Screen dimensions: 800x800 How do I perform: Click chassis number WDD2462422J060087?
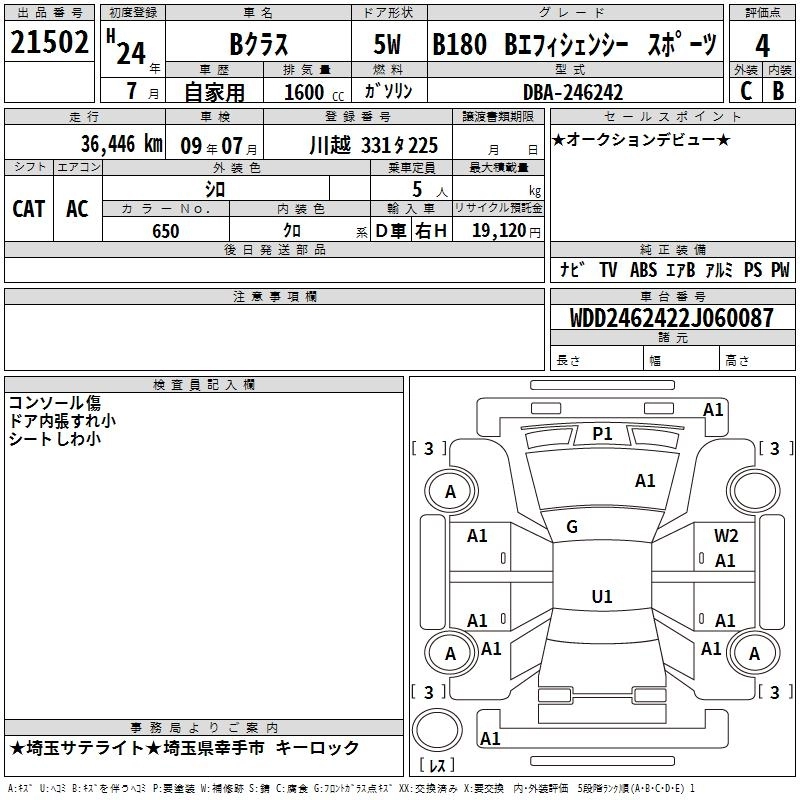(x=672, y=318)
